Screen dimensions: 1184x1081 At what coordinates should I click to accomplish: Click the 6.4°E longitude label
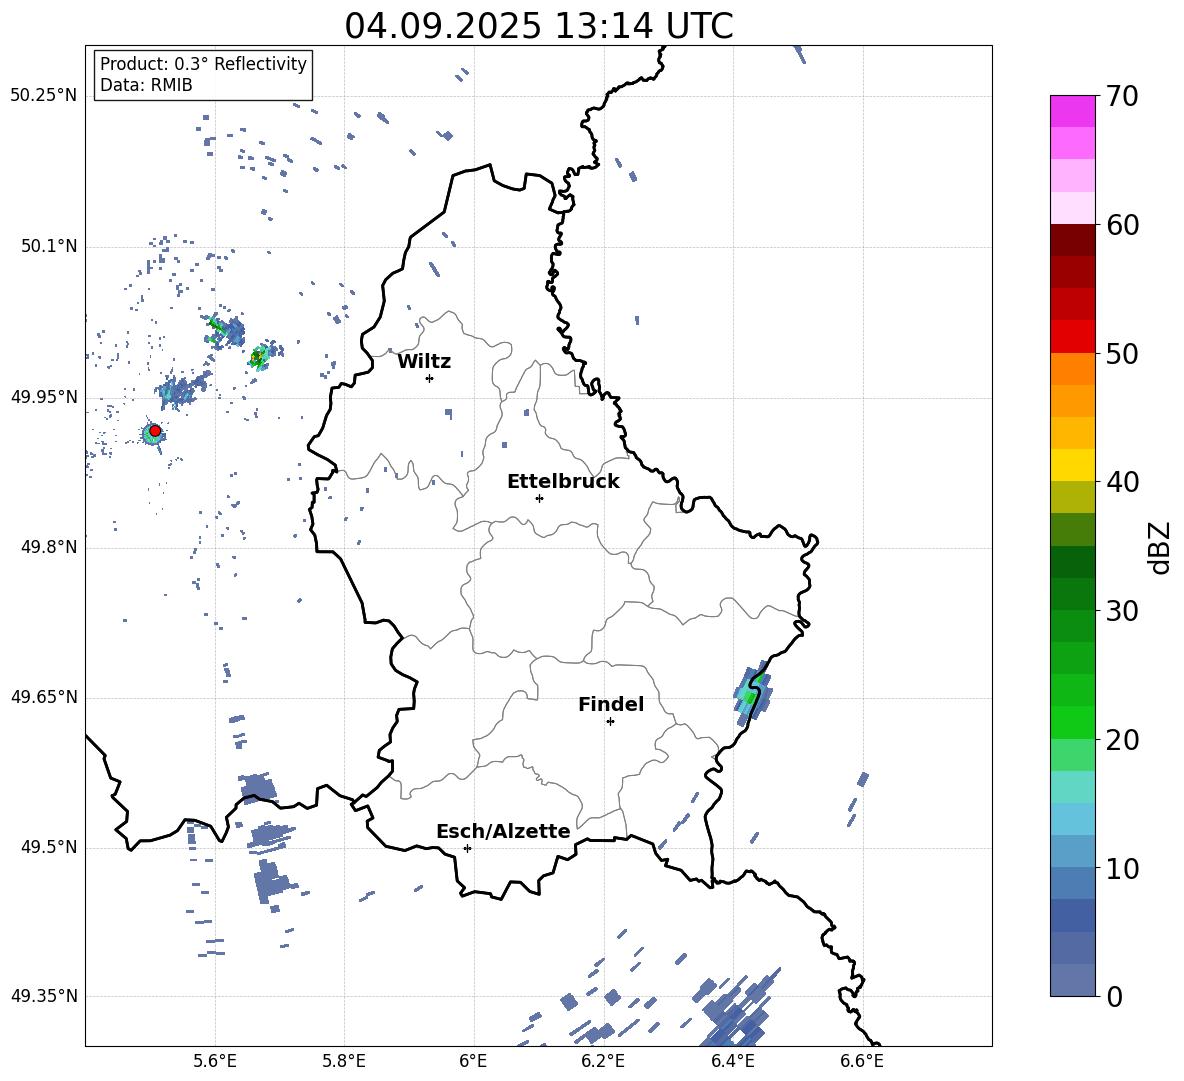pos(732,1062)
